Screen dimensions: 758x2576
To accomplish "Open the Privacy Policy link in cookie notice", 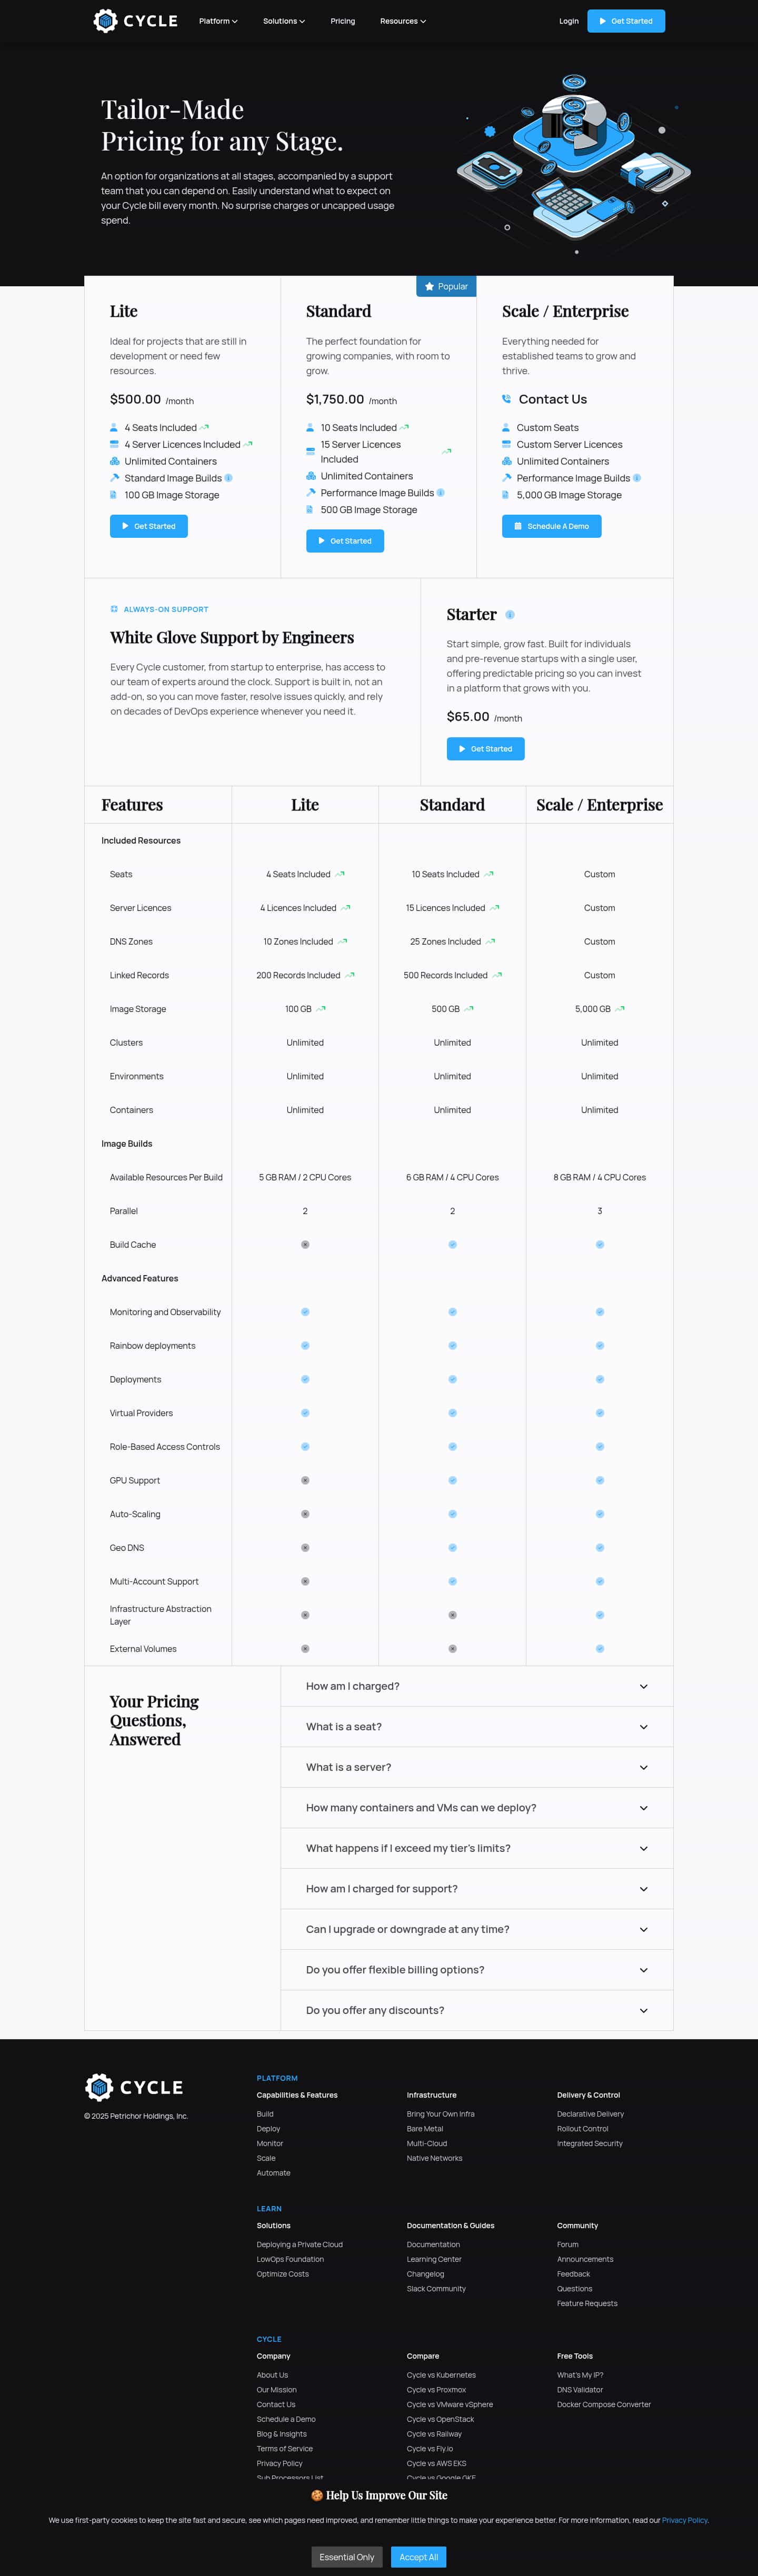I will [684, 2520].
